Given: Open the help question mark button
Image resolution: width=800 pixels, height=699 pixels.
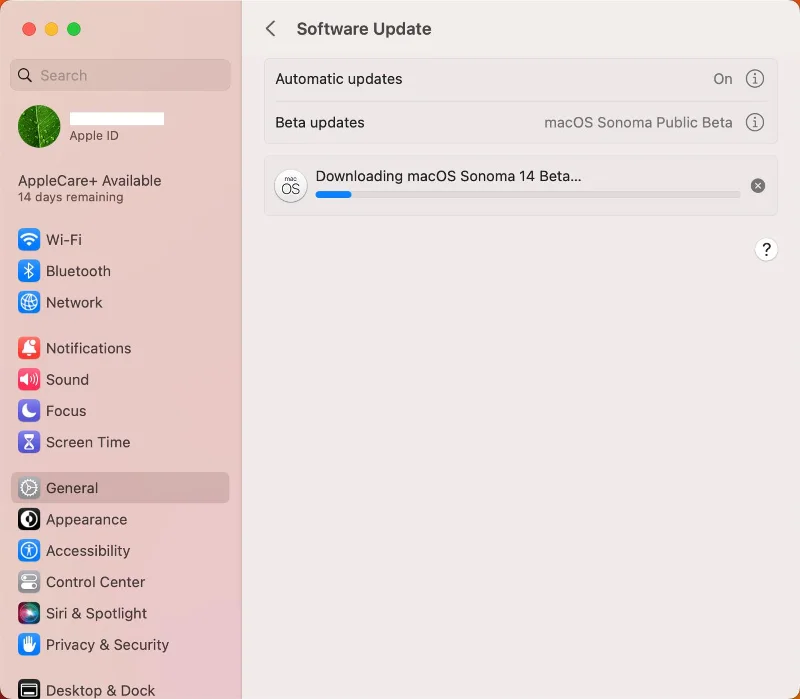Looking at the screenshot, I should pyautogui.click(x=766, y=249).
